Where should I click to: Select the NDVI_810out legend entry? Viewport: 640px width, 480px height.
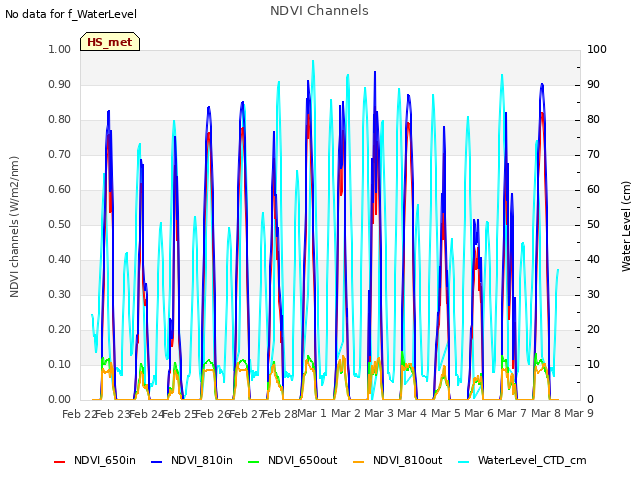(x=398, y=460)
